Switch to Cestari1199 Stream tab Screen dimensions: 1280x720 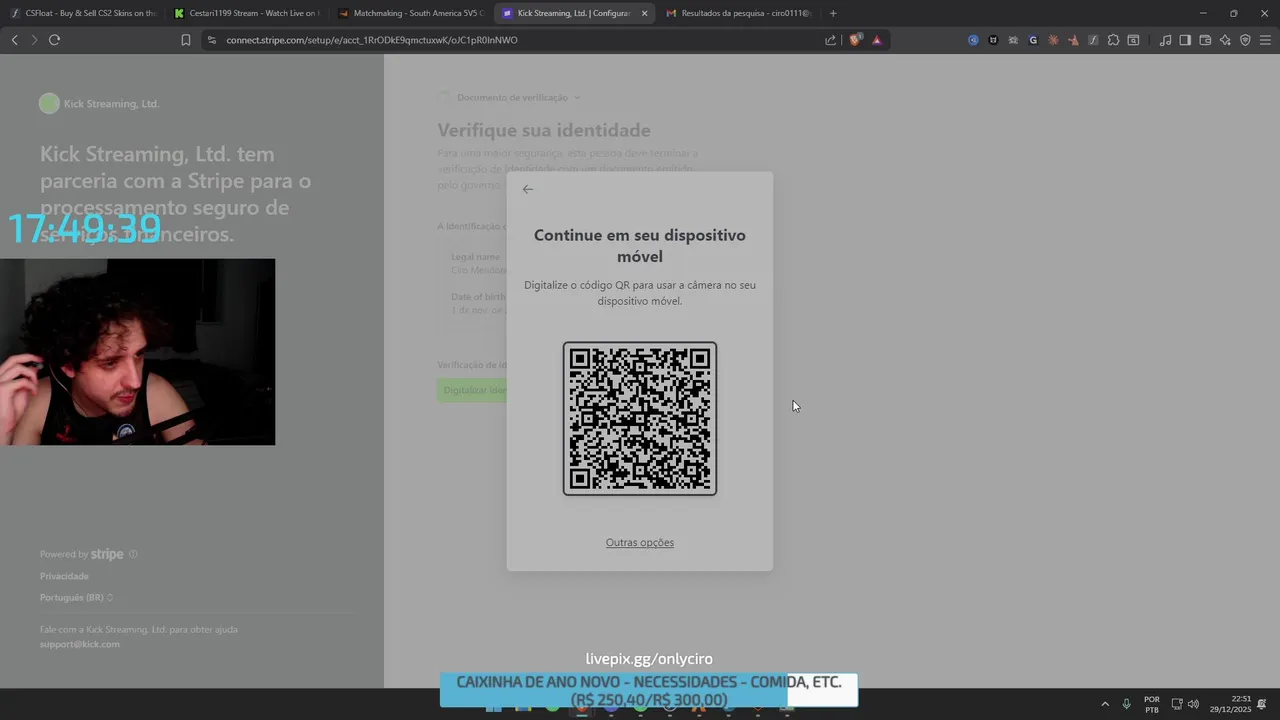click(246, 13)
